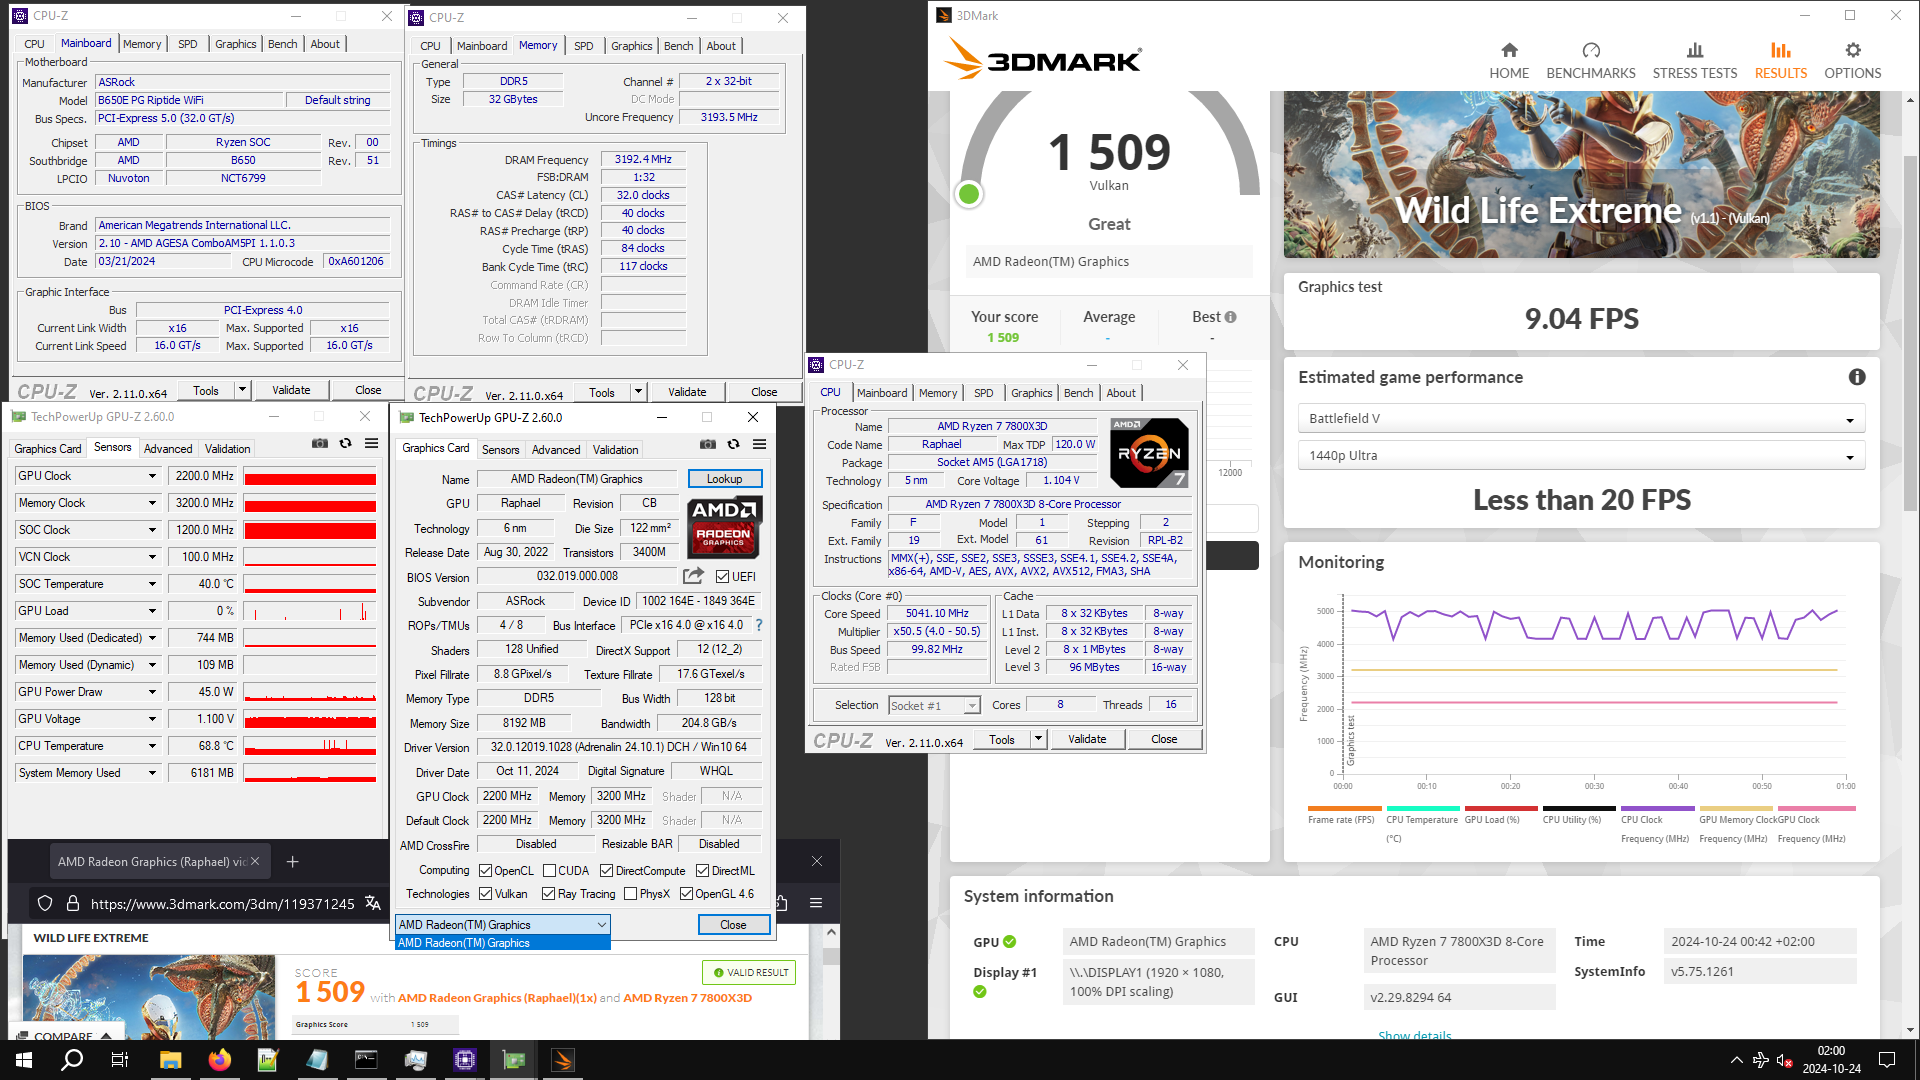Switch to Bench tab in CPU-Z Memory window

pyautogui.click(x=678, y=46)
